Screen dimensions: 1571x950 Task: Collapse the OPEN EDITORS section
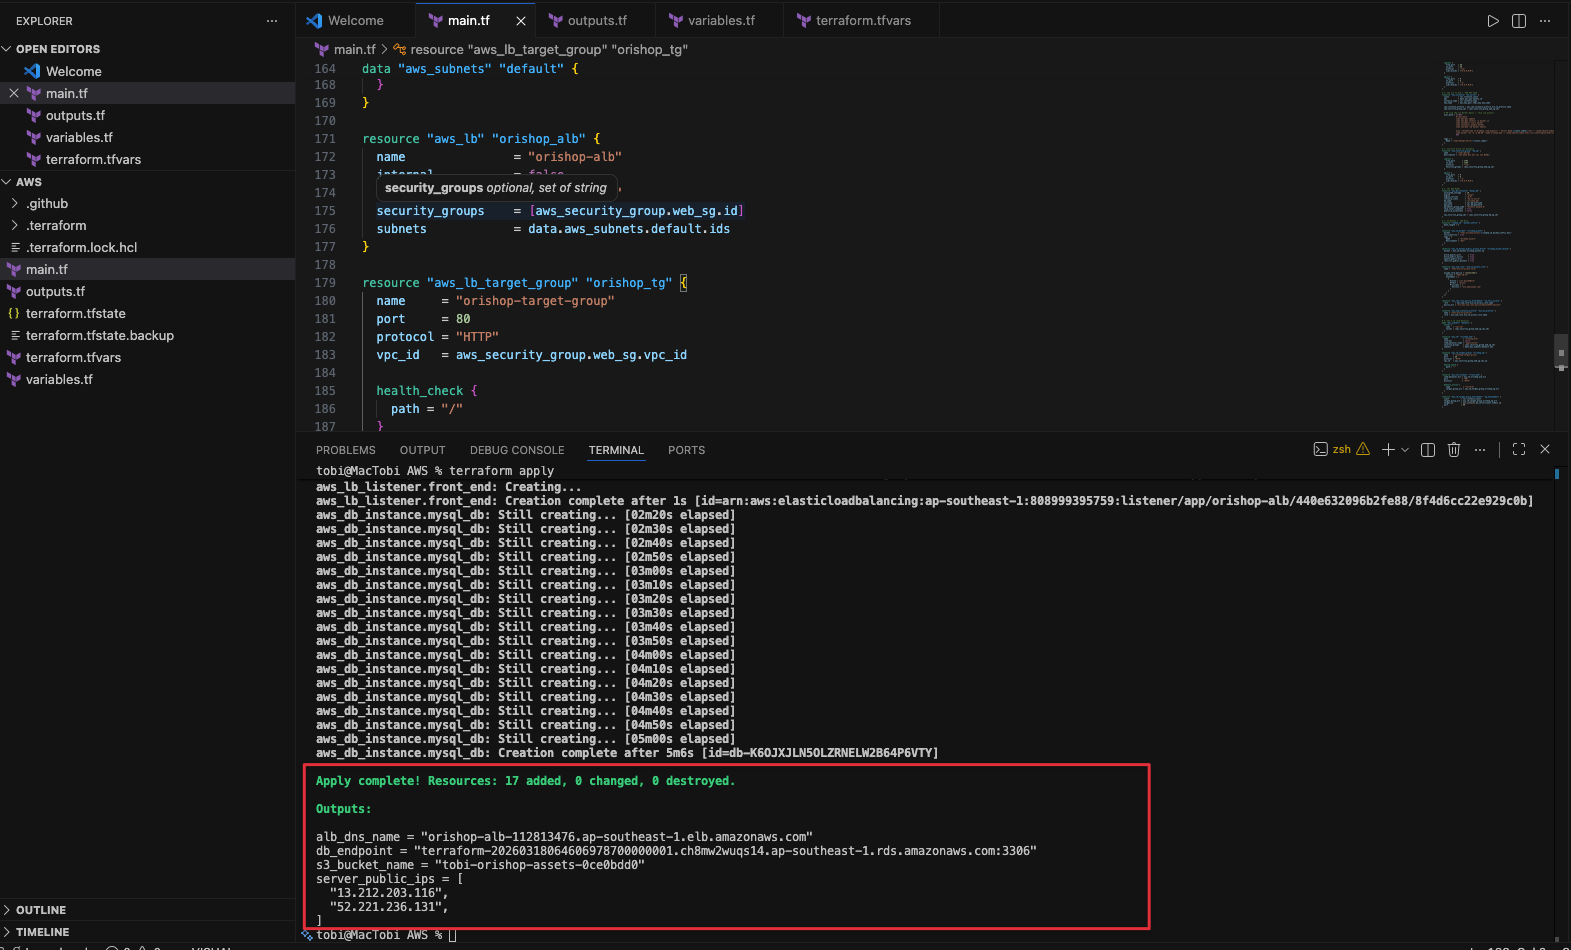(58, 49)
